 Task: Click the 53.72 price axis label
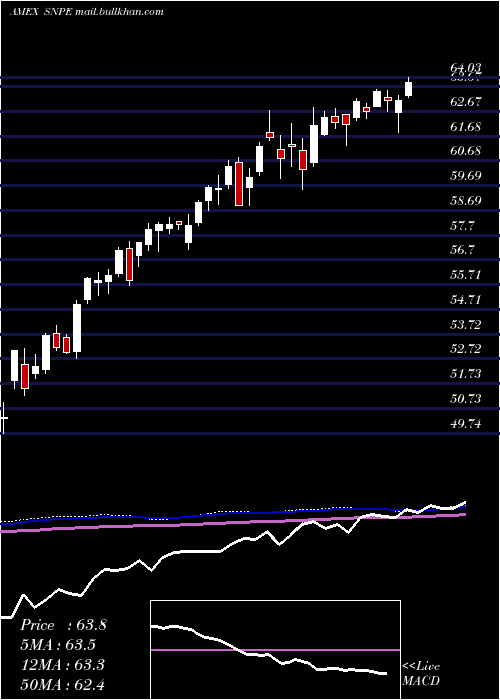click(466, 325)
